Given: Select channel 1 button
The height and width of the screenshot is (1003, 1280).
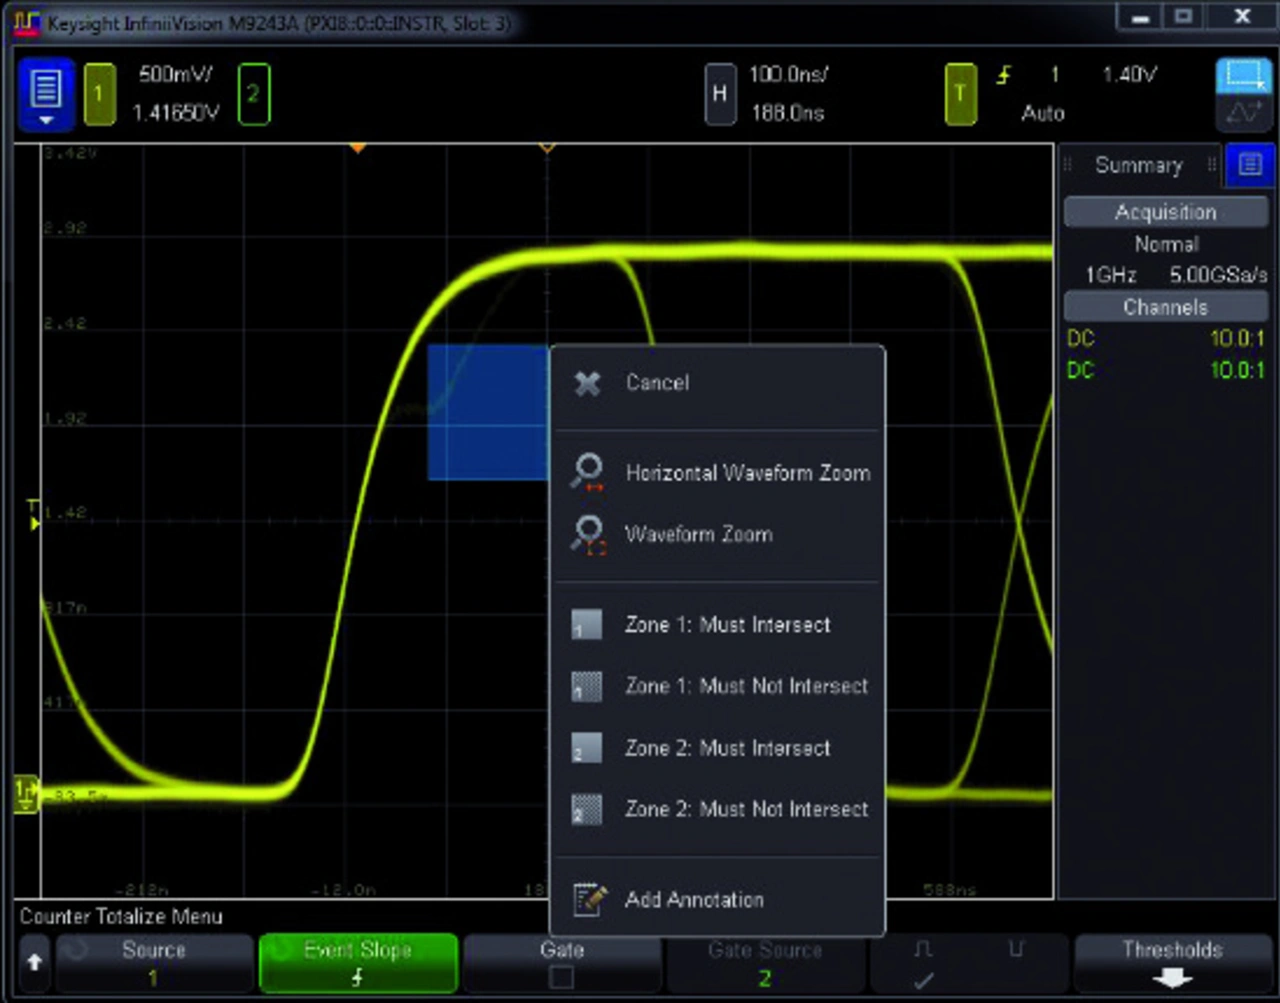Looking at the screenshot, I should click(x=99, y=94).
